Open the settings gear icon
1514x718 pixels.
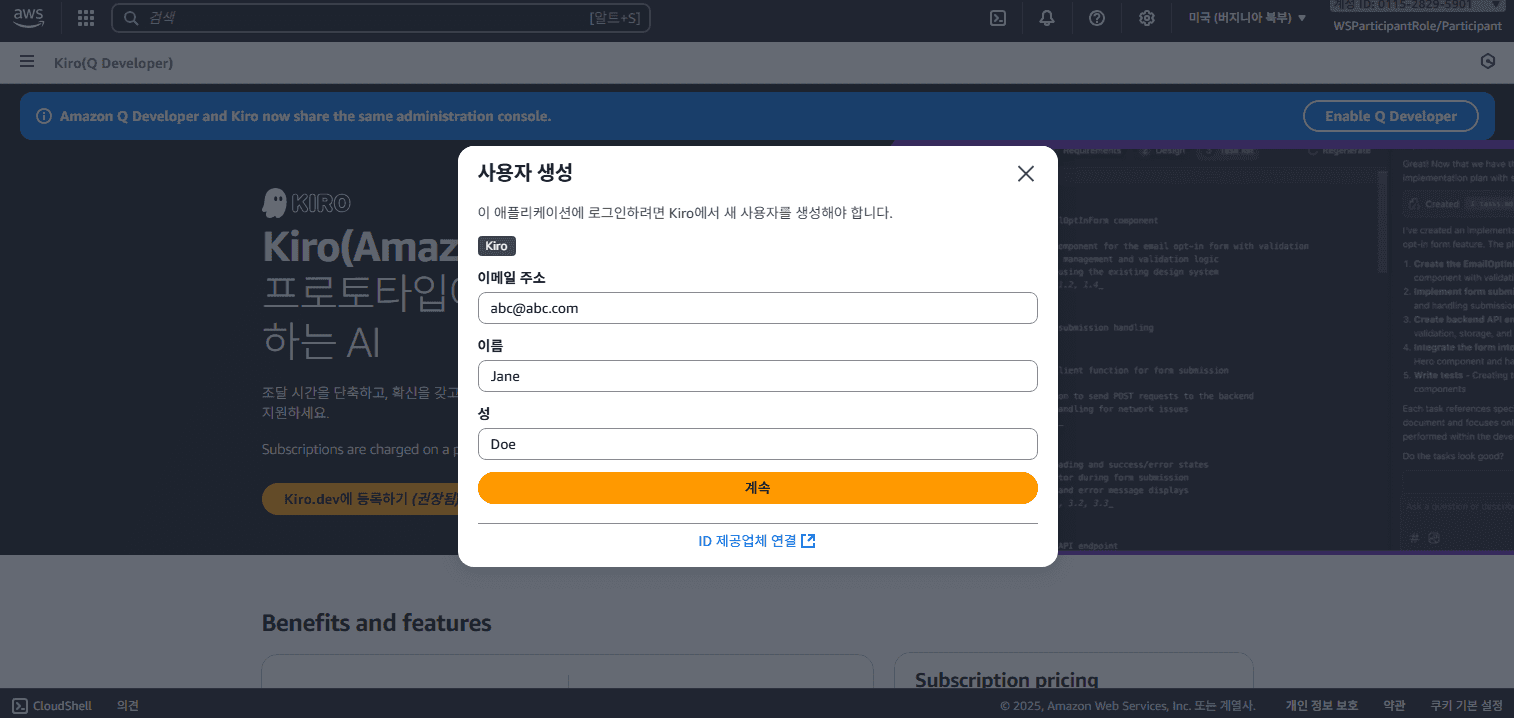coord(1147,18)
